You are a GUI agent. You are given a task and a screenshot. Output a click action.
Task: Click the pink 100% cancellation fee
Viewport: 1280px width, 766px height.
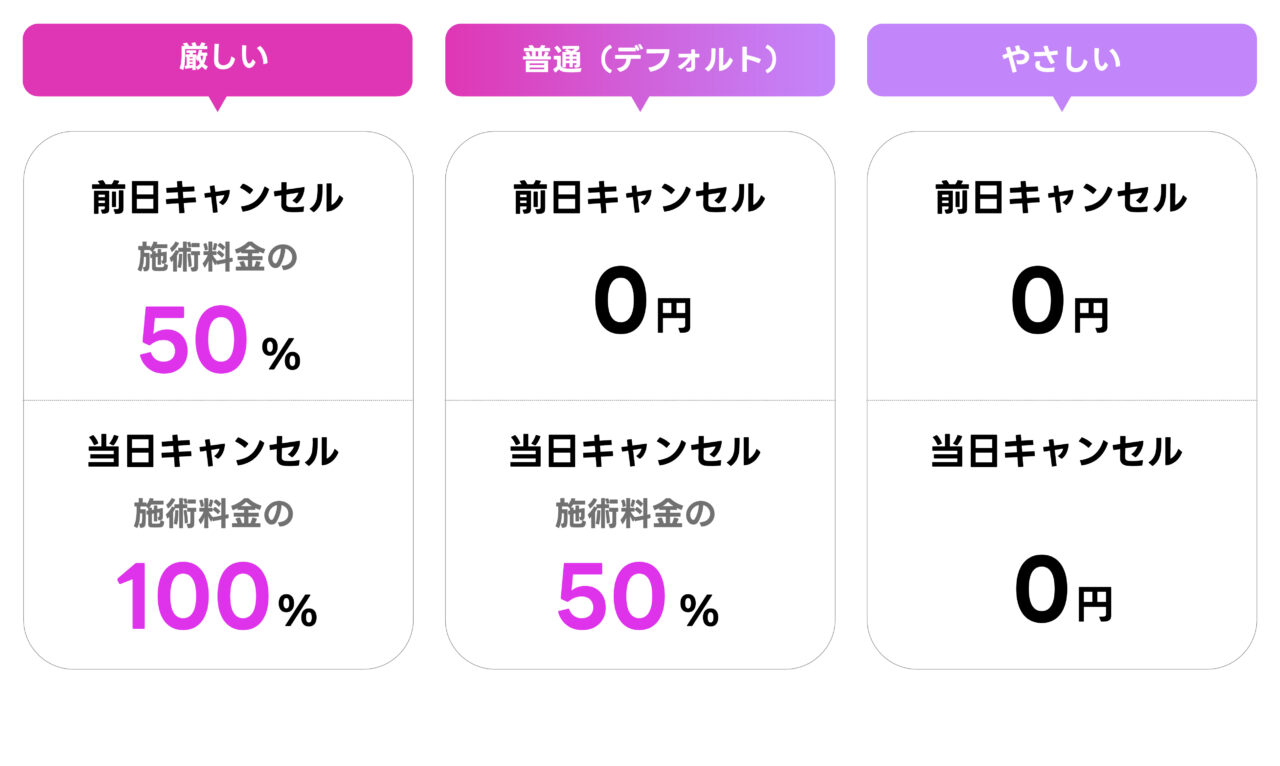coord(216,599)
